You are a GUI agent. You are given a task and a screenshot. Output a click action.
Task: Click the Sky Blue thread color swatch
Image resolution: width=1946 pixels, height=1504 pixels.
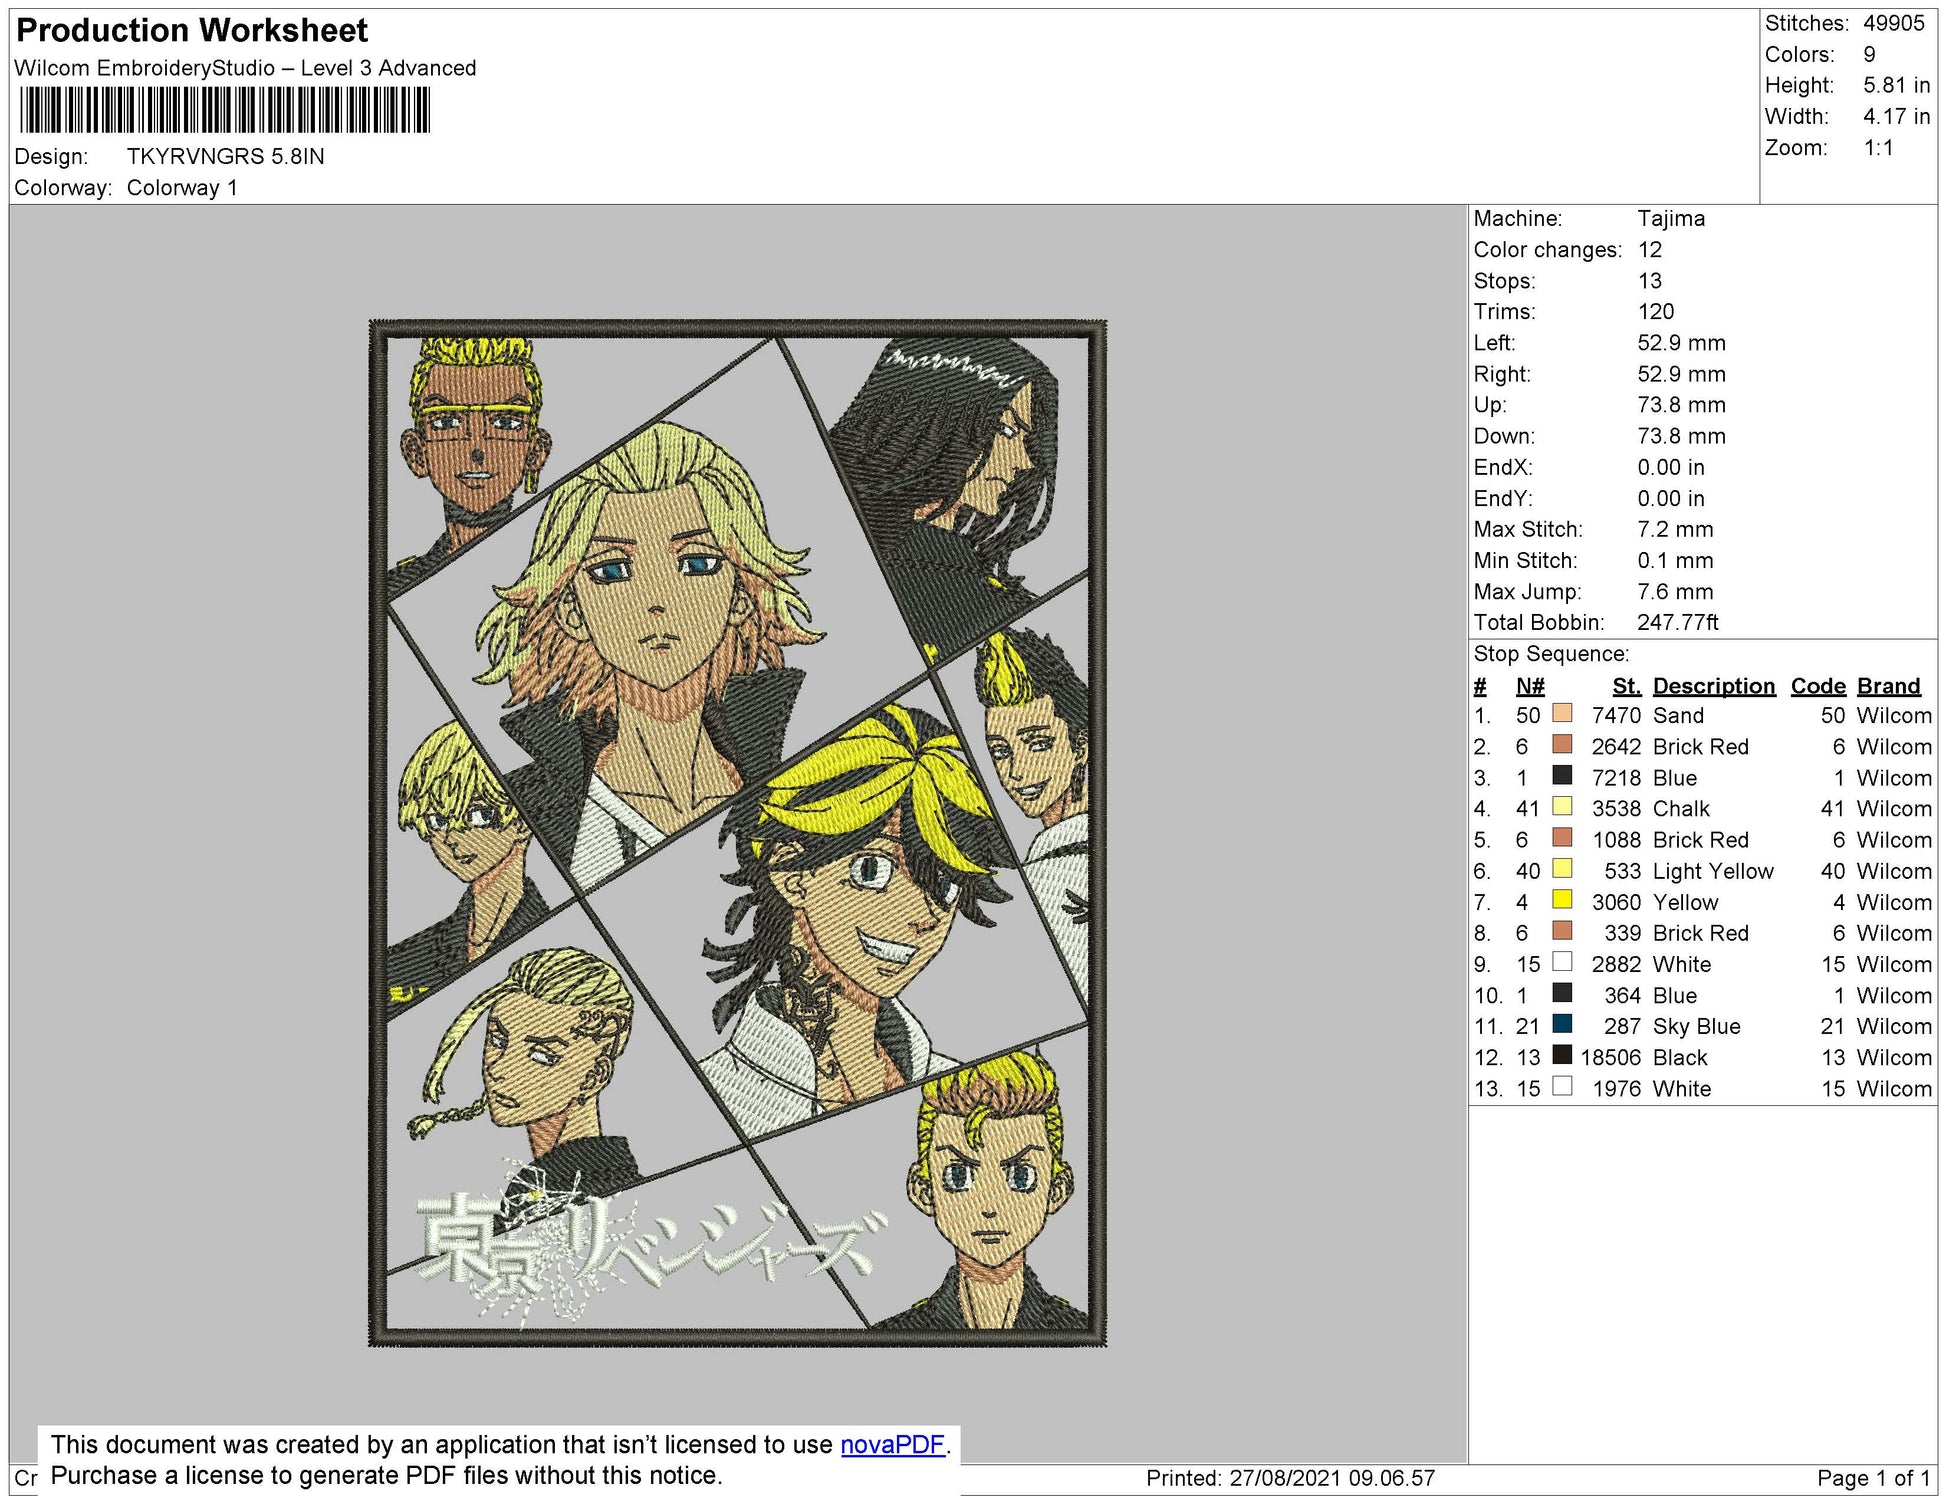point(1562,1025)
